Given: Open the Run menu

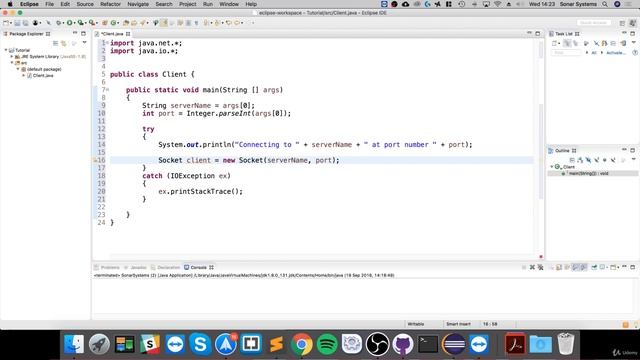Looking at the screenshot, I should coord(208,4).
